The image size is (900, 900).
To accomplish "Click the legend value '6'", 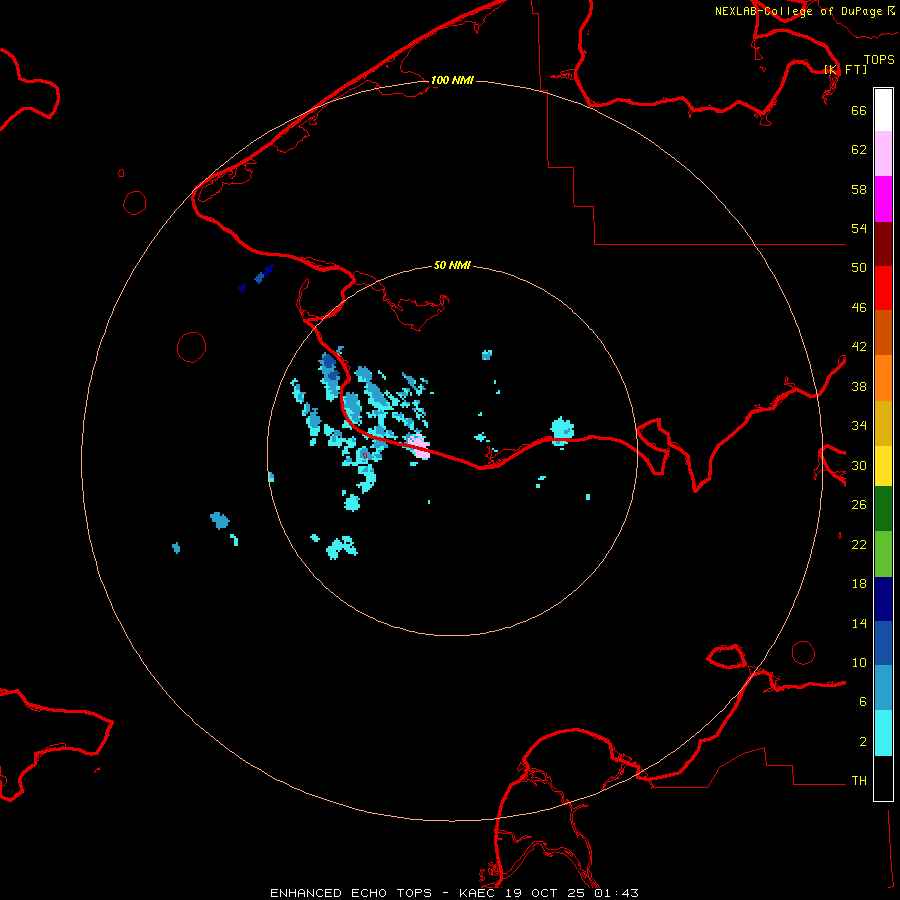I will click(863, 702).
